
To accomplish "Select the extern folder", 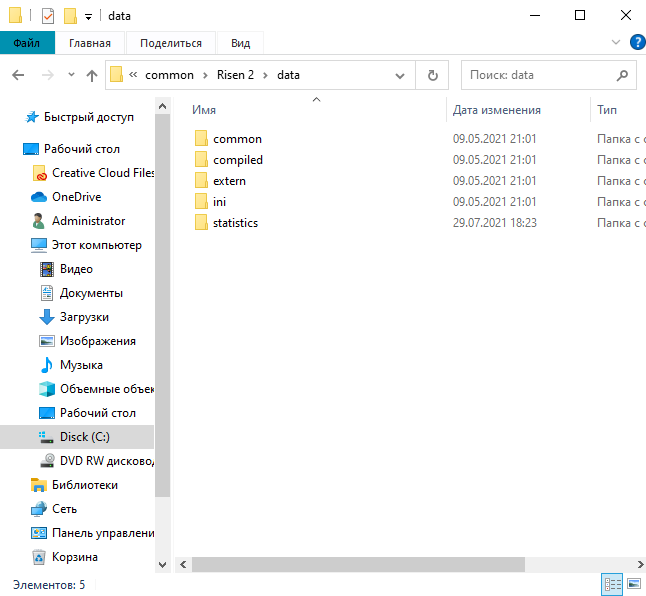I will (x=229, y=181).
